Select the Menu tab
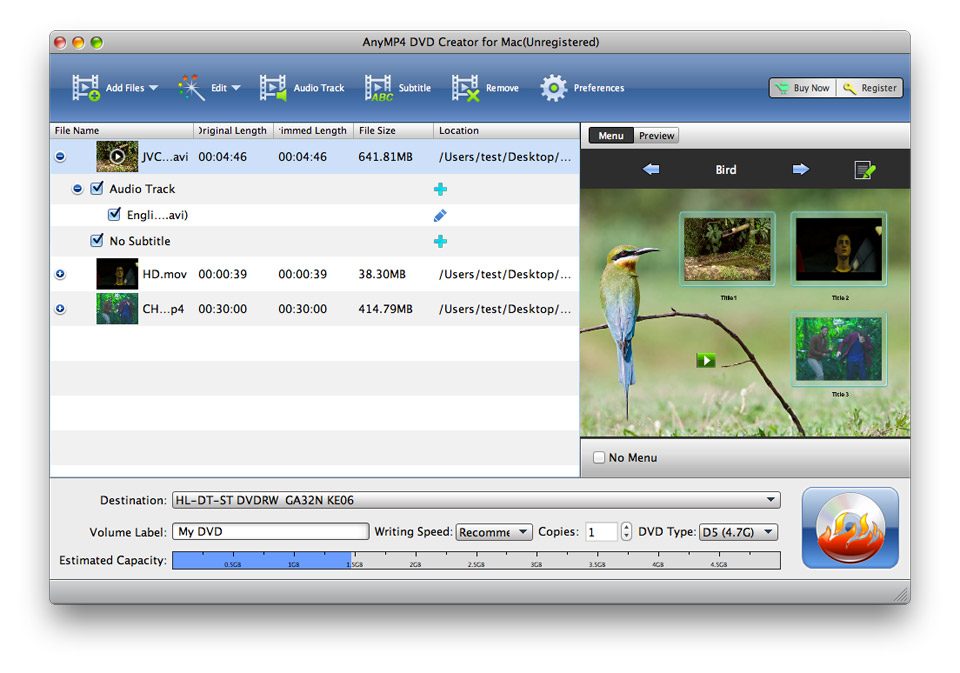Image resolution: width=960 pixels, height=673 pixels. point(611,136)
